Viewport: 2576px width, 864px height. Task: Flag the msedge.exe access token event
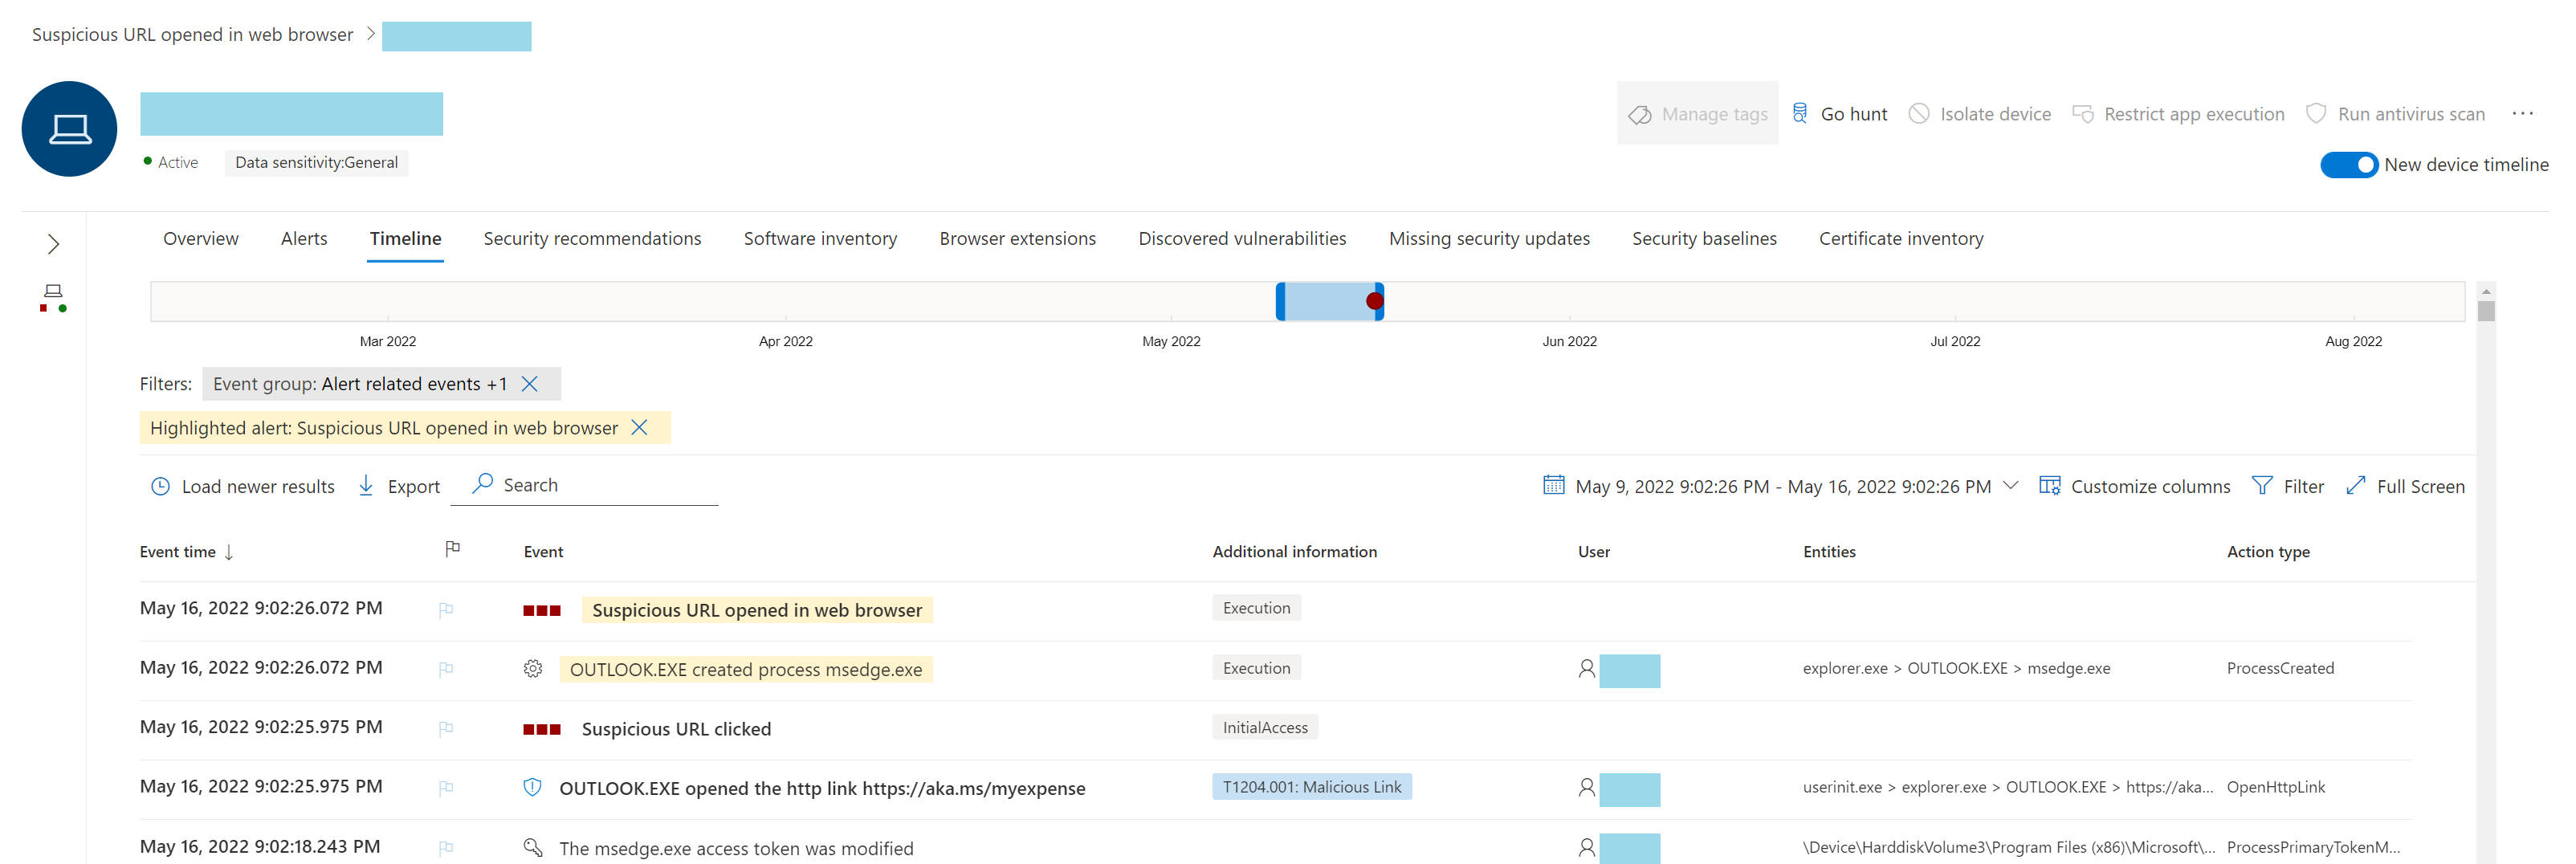tap(446, 848)
